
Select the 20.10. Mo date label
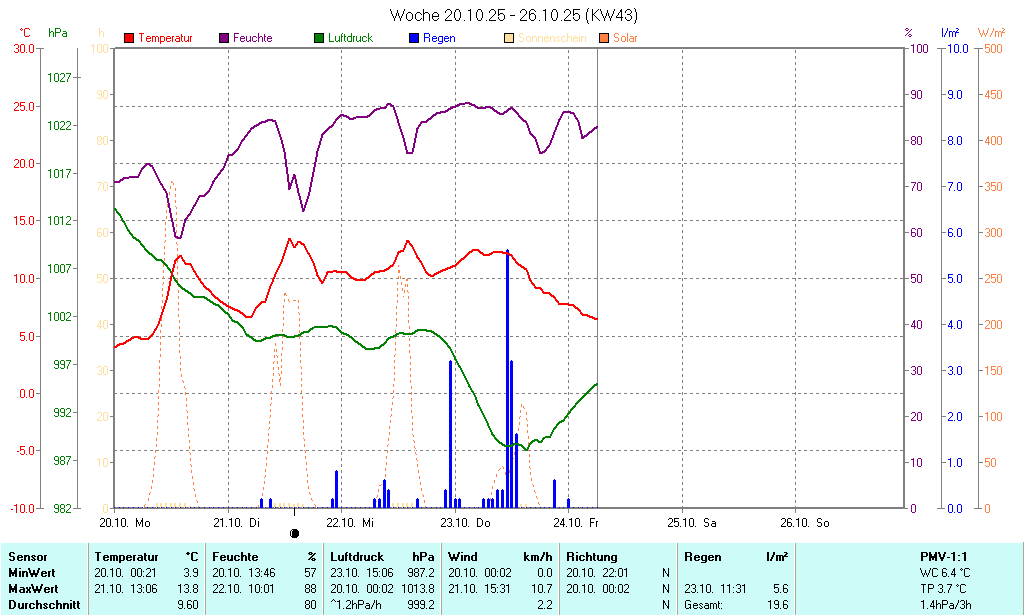(x=125, y=522)
